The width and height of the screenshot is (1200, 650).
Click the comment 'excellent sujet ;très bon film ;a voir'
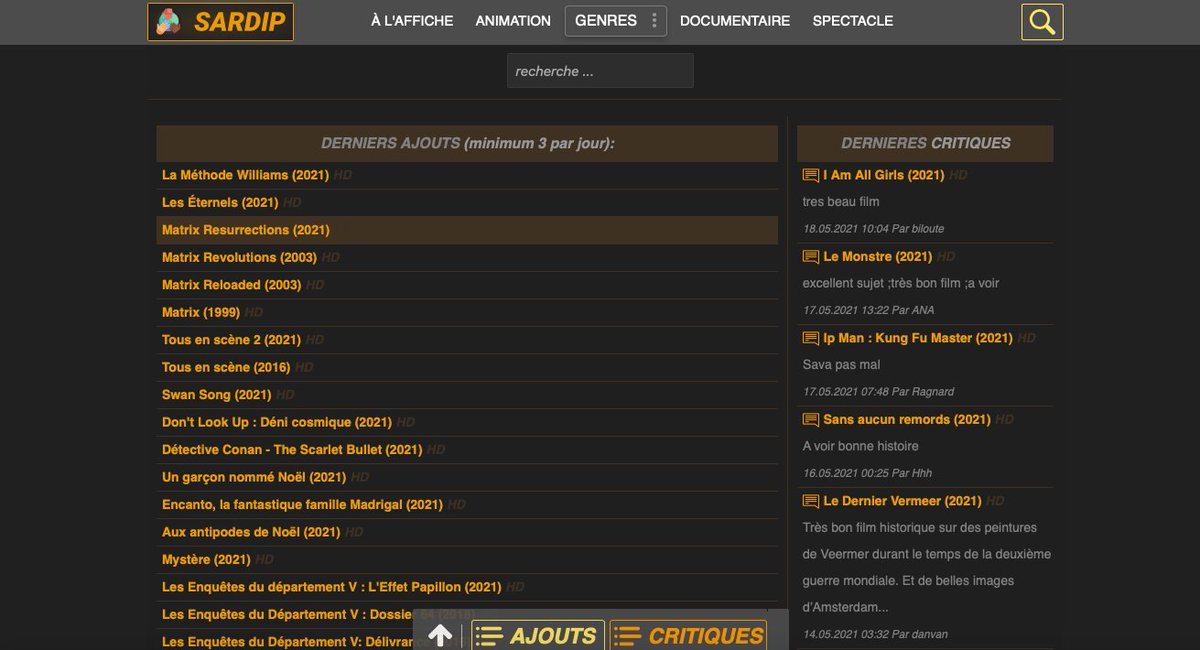click(901, 283)
